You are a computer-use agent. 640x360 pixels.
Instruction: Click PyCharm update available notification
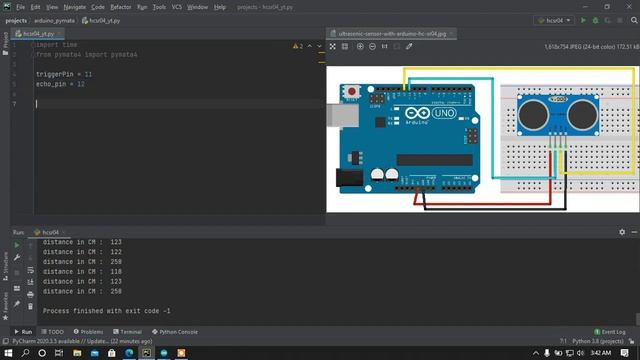click(x=82, y=341)
